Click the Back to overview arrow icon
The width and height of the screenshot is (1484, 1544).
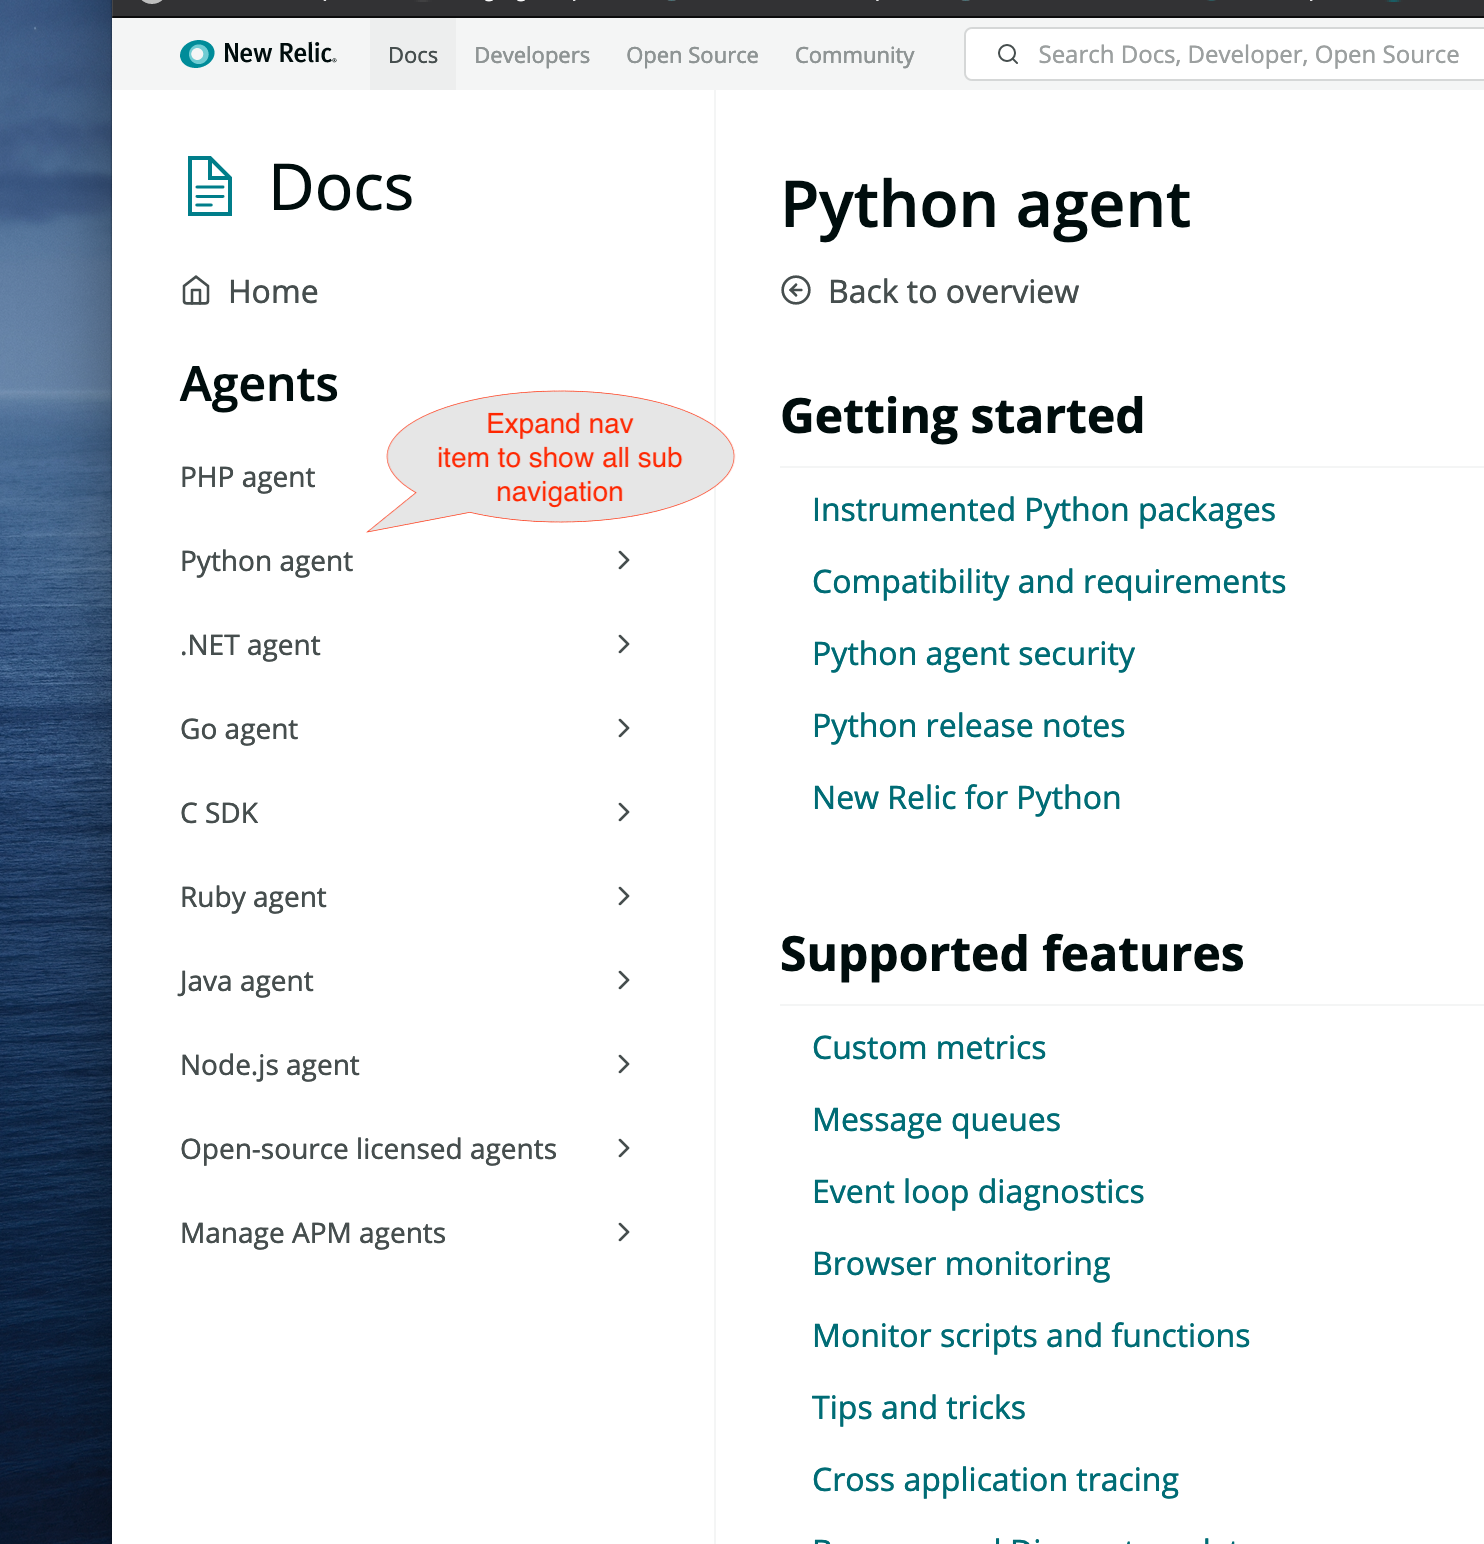796,291
